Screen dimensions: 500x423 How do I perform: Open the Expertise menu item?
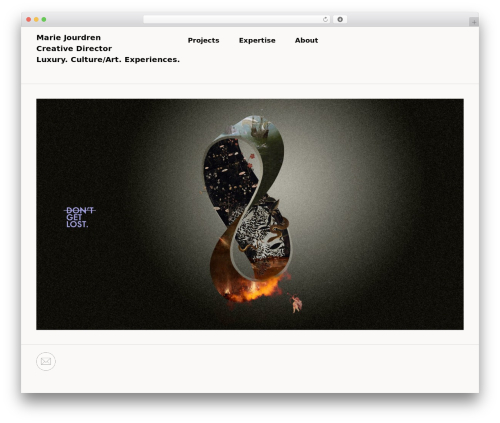click(257, 40)
